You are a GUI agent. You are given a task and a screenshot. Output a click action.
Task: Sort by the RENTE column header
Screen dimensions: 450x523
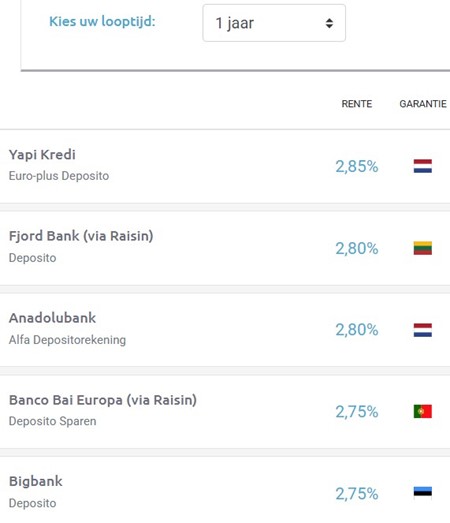tap(357, 104)
